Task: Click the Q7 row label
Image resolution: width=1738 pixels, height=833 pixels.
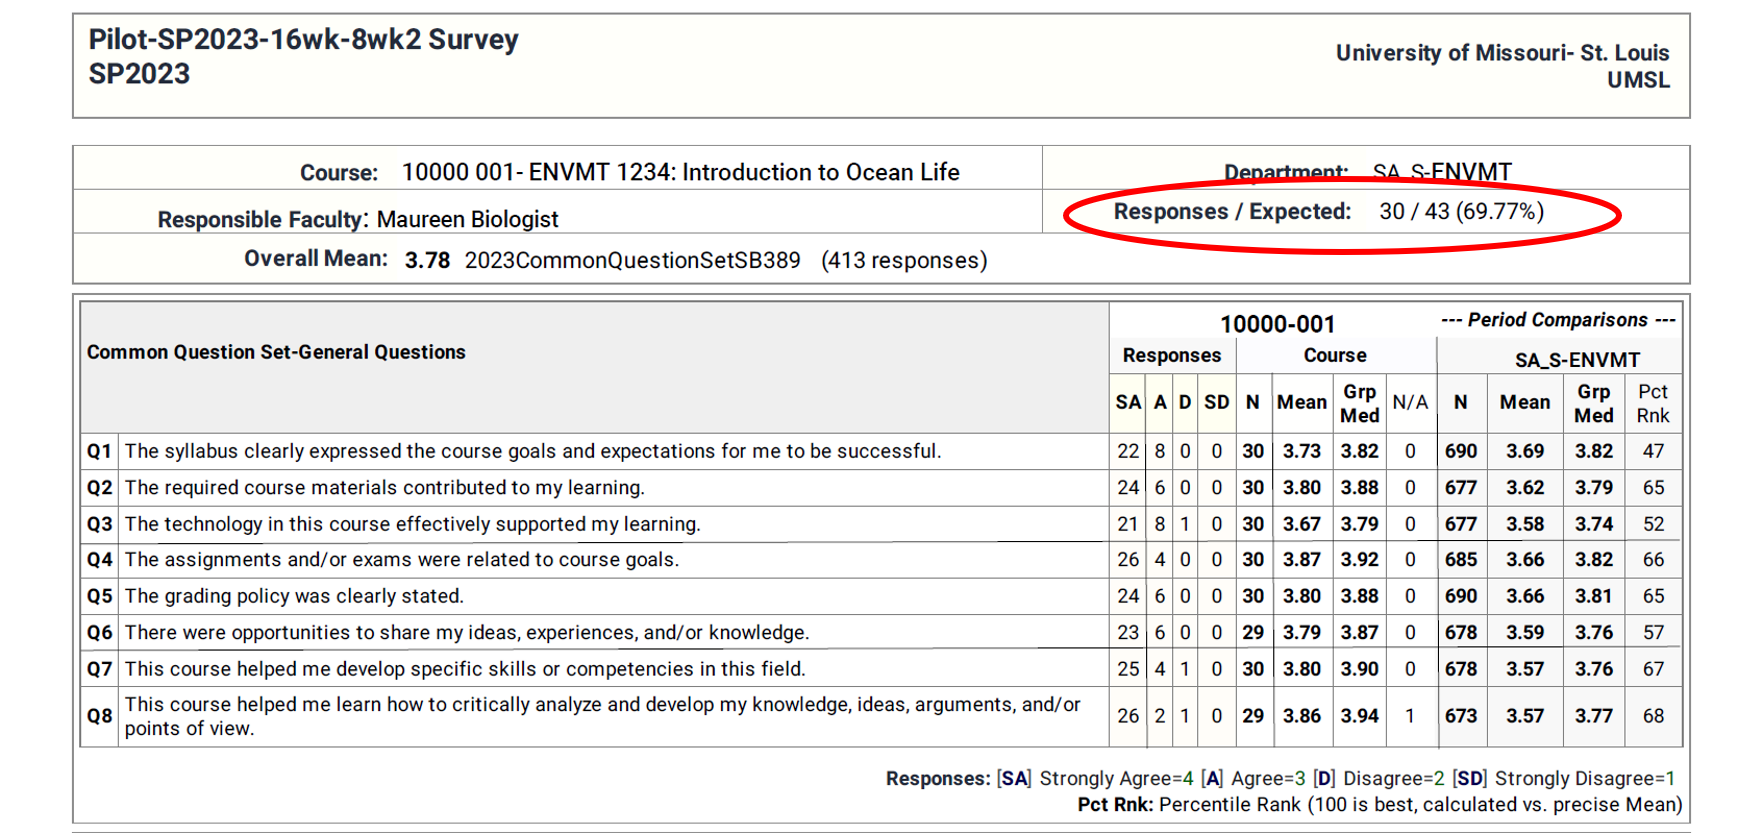Action: click(x=99, y=669)
